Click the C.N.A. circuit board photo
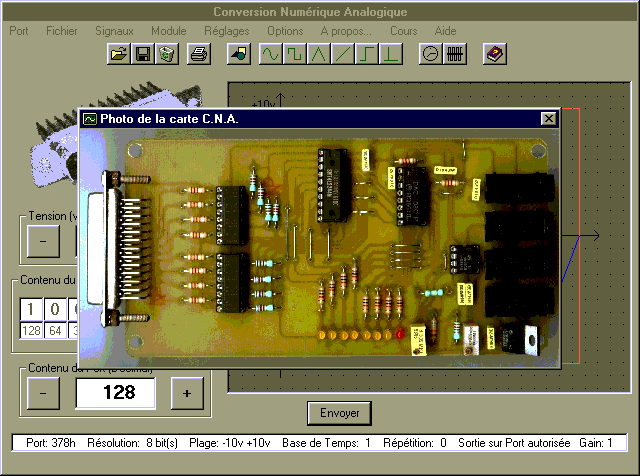 [319, 247]
